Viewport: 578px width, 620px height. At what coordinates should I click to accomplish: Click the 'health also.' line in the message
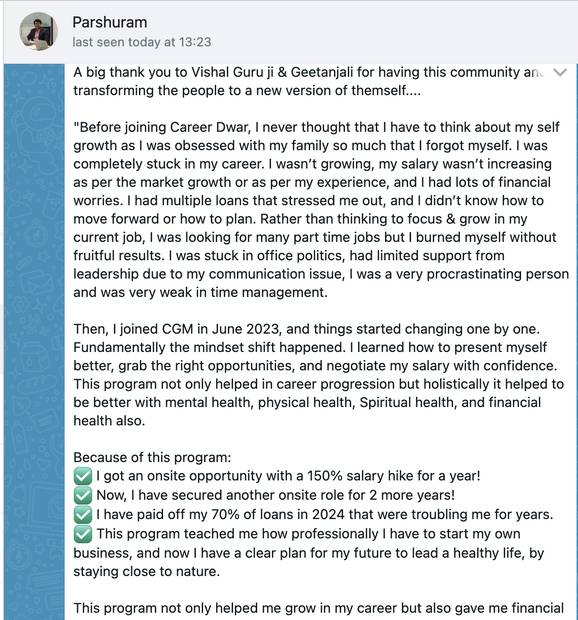pyautogui.click(x=109, y=421)
